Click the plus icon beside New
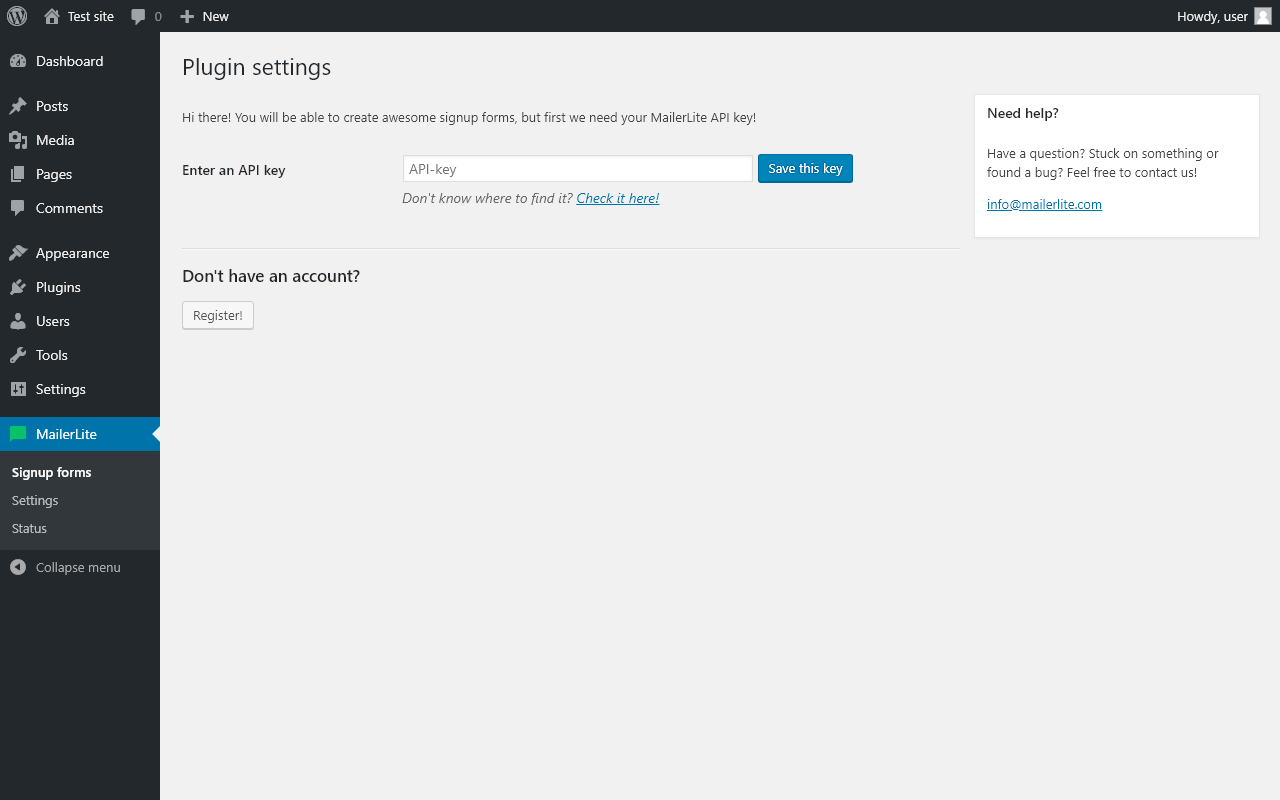This screenshot has width=1280, height=800. coord(187,16)
